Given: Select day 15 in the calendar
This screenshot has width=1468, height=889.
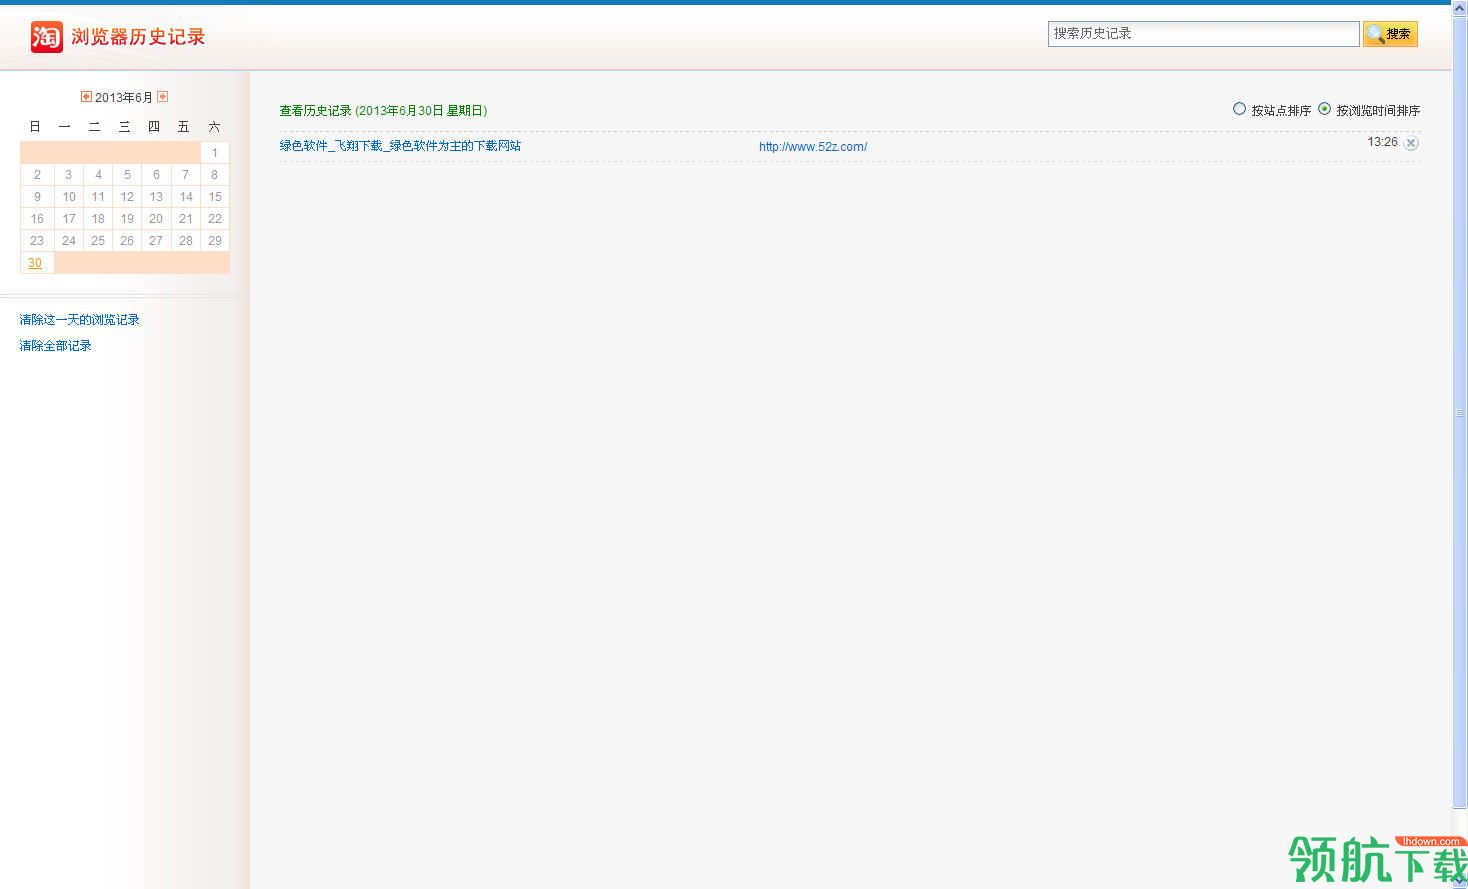Looking at the screenshot, I should pos(214,197).
